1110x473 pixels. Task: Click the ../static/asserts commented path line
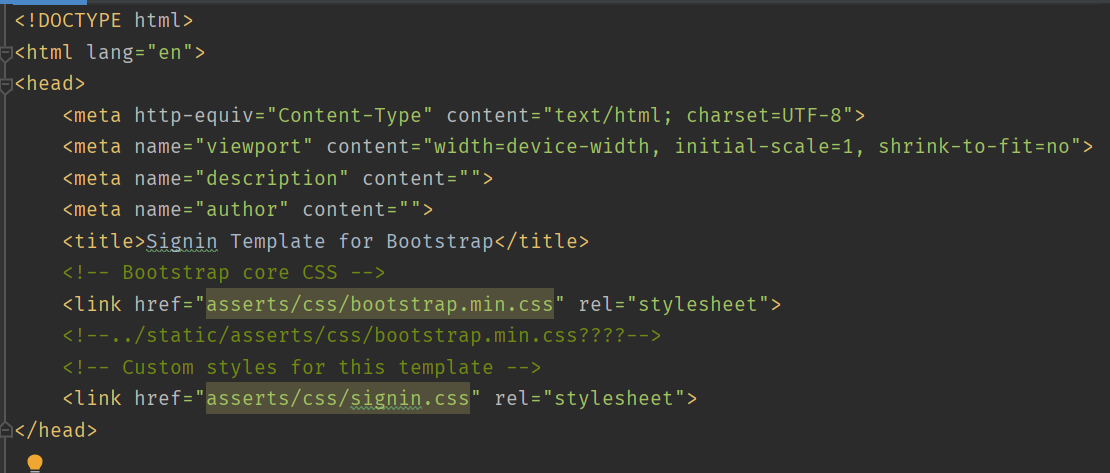coord(362,336)
